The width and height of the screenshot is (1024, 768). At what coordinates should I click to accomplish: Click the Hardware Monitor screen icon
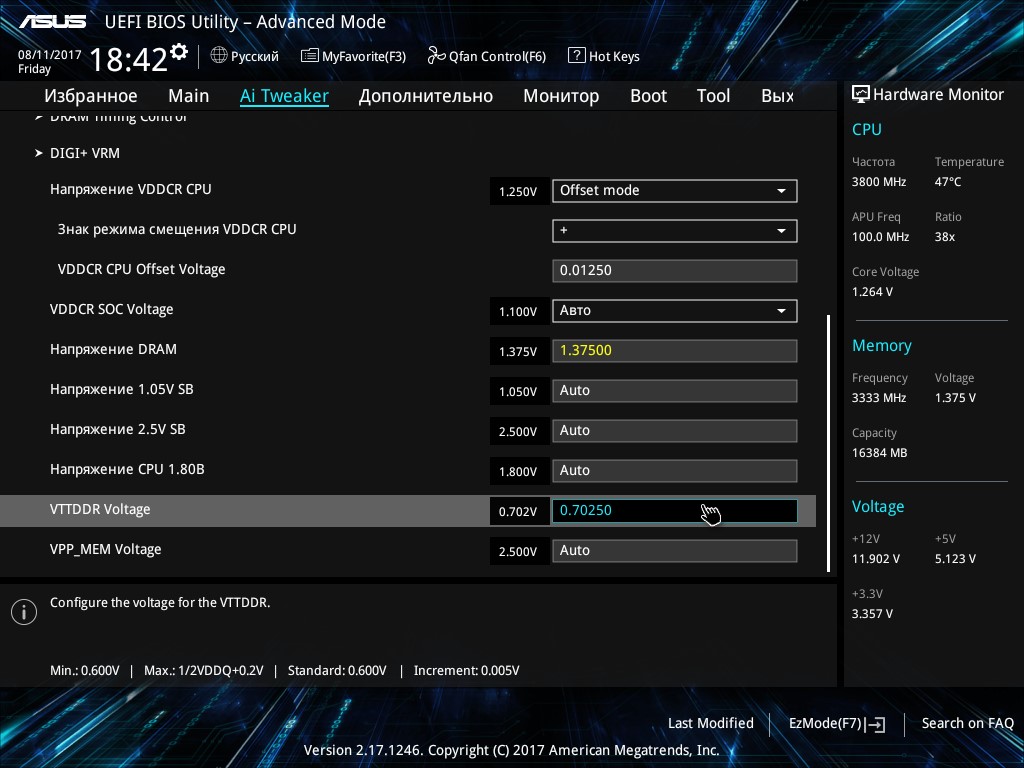click(861, 95)
